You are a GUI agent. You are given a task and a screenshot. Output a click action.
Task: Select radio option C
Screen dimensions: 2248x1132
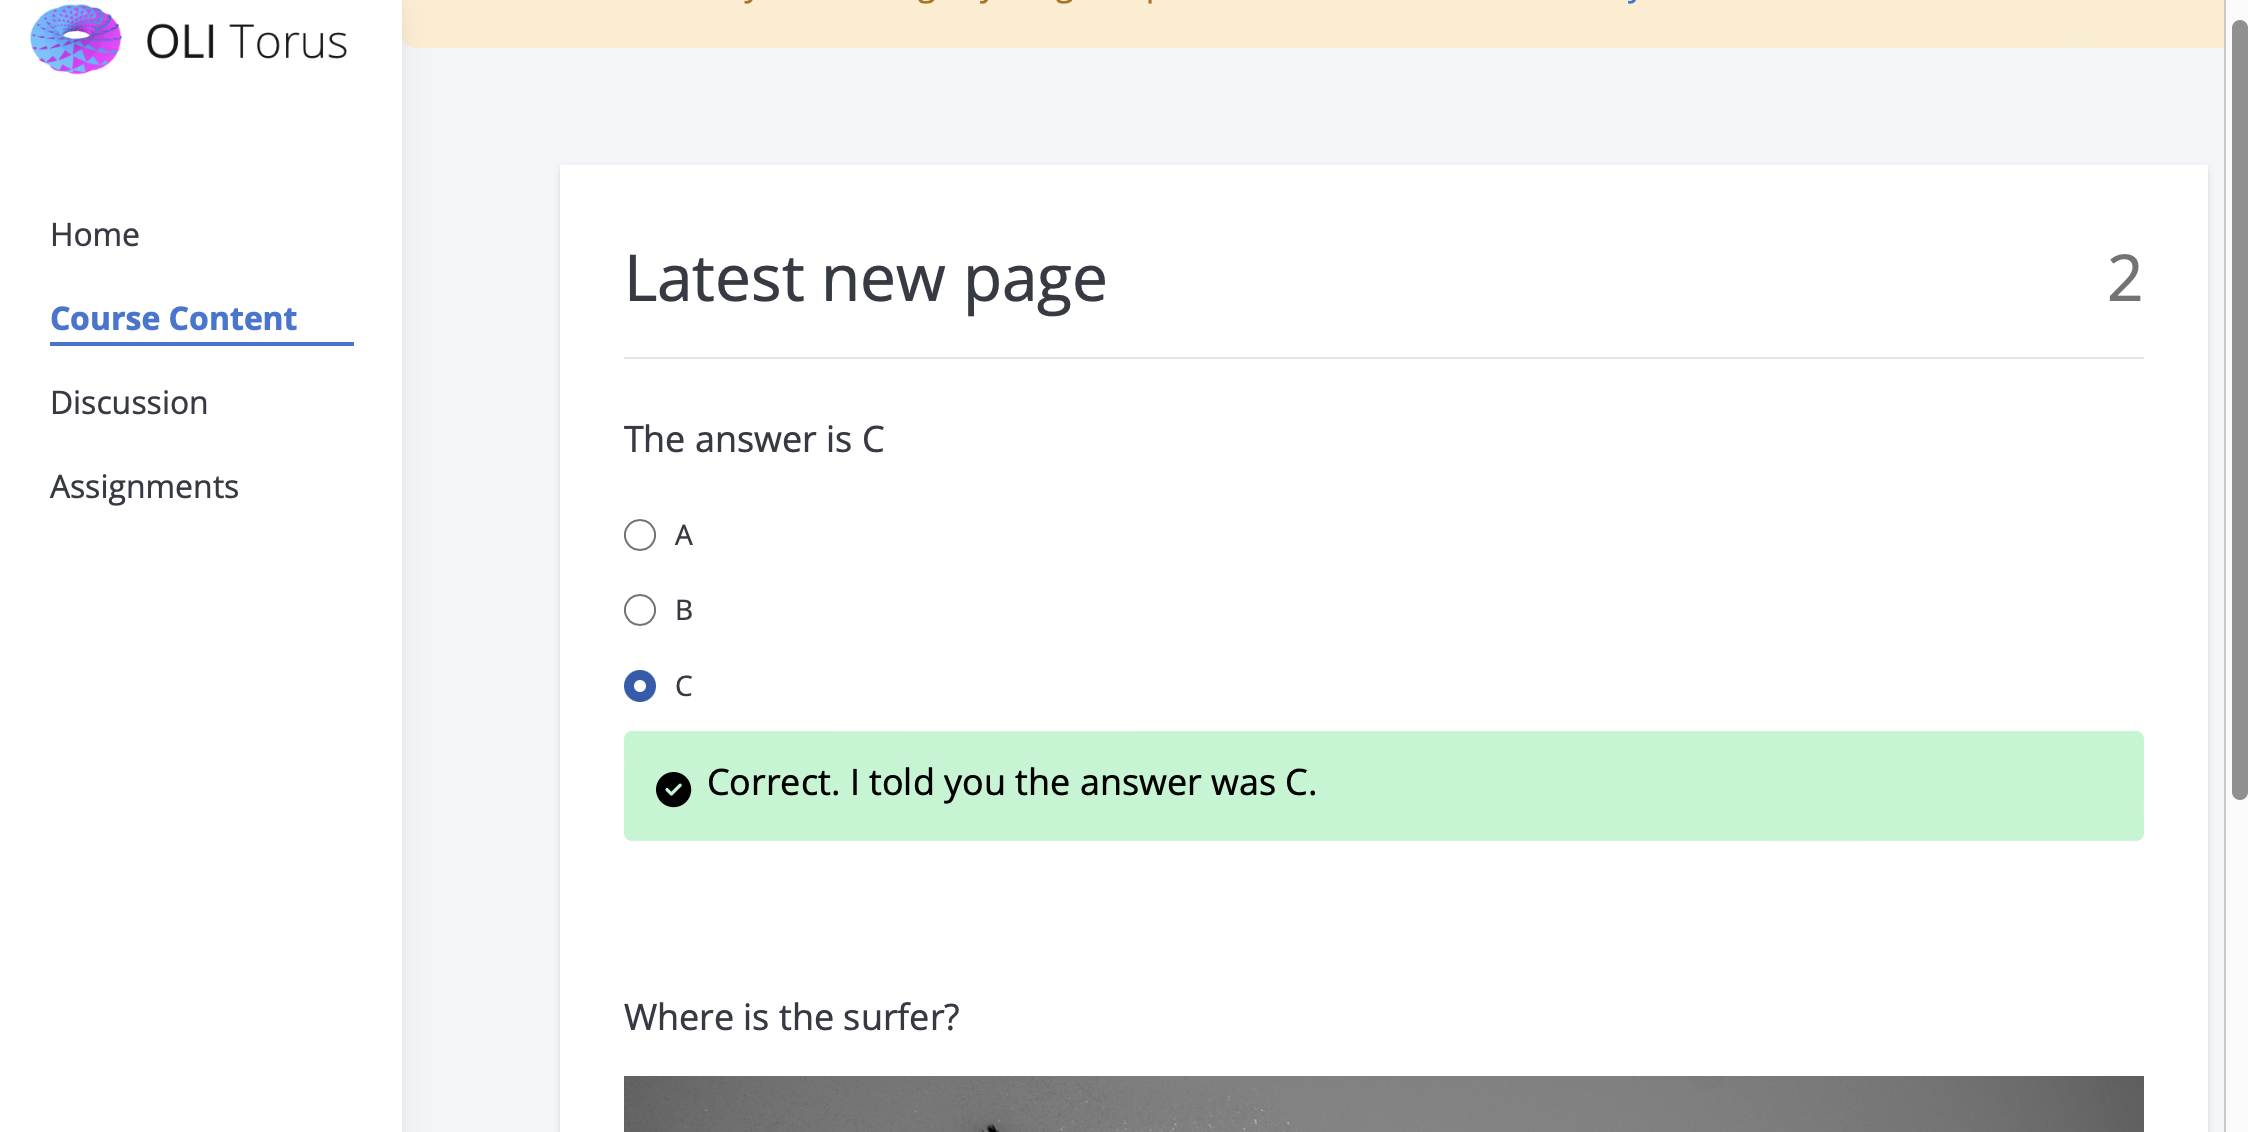tap(640, 686)
